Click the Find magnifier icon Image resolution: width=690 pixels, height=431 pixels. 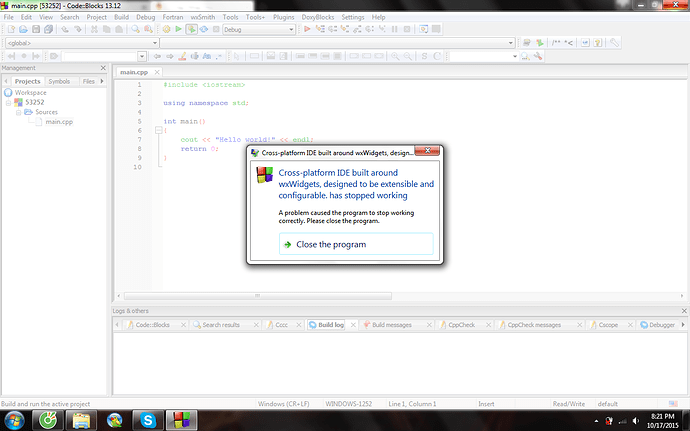(136, 29)
